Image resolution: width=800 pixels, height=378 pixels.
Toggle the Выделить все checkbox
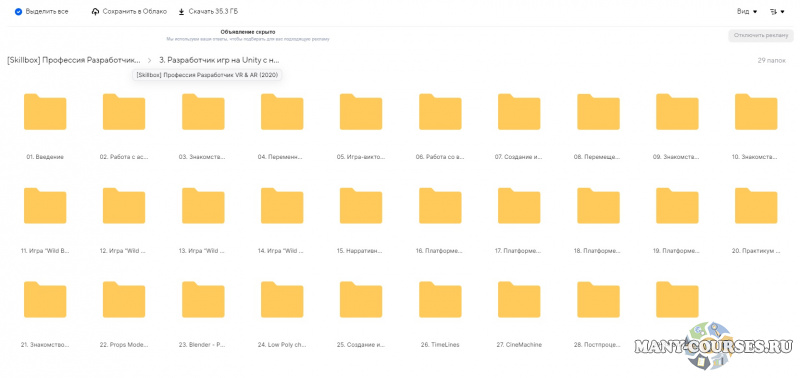pyautogui.click(x=18, y=12)
